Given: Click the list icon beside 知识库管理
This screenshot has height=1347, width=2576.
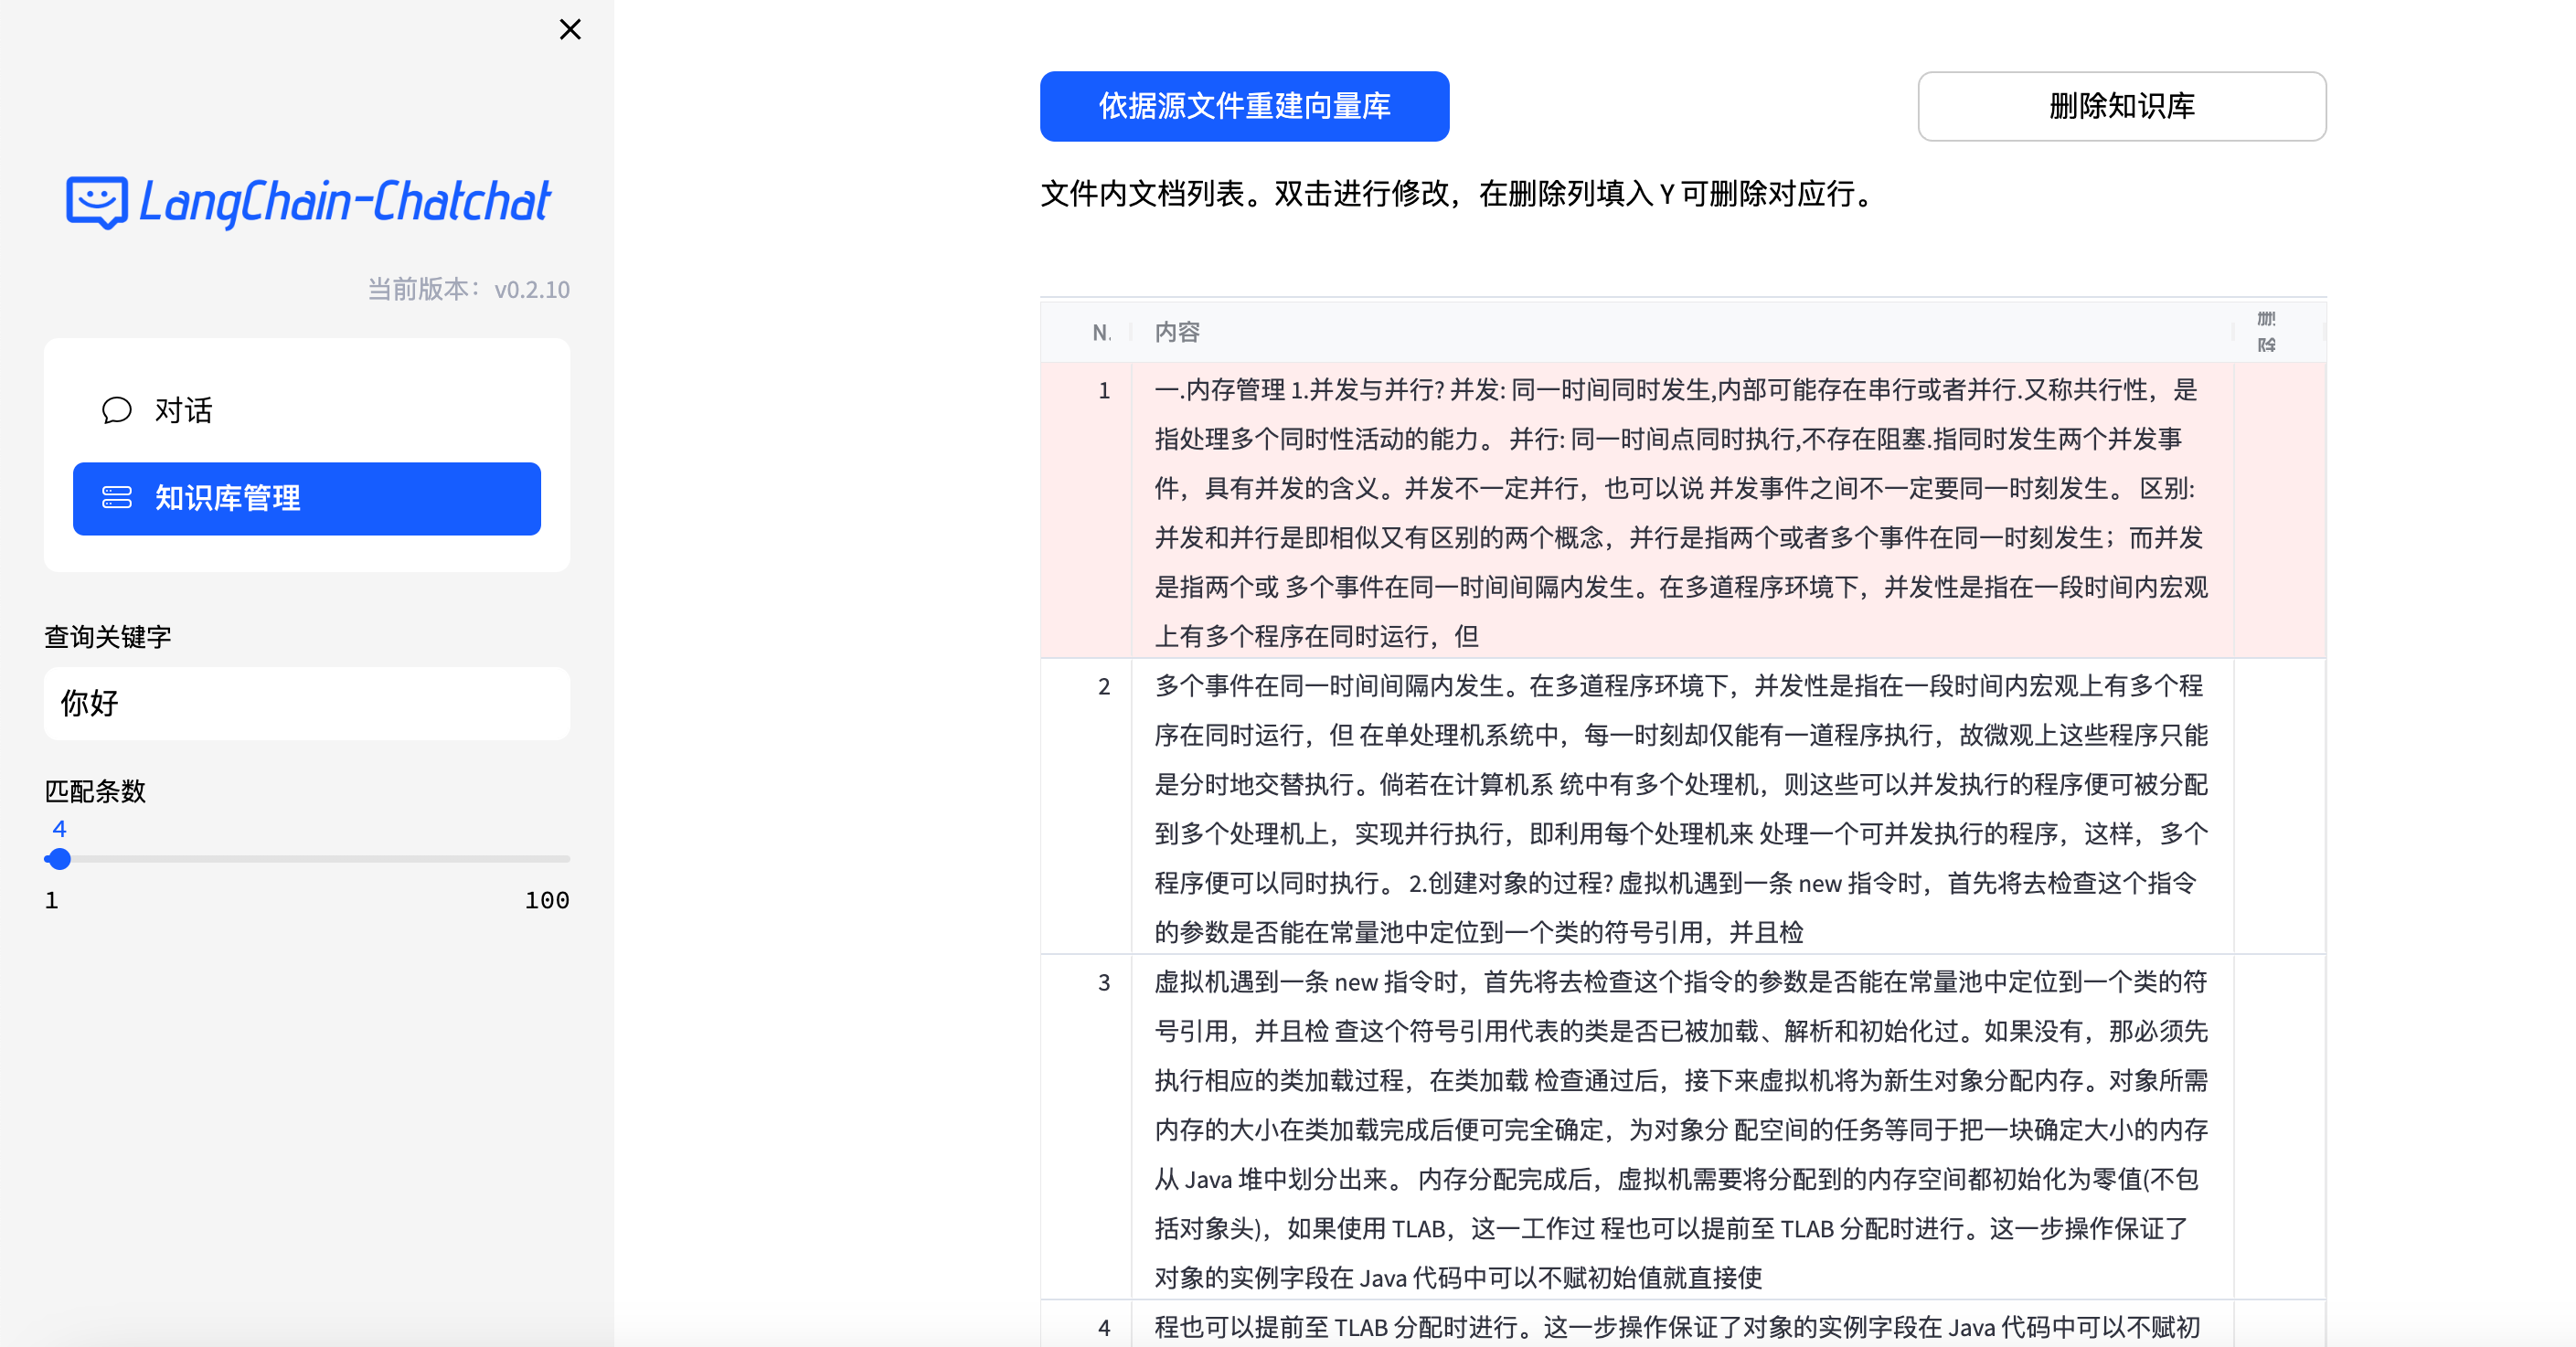Looking at the screenshot, I should [x=117, y=498].
